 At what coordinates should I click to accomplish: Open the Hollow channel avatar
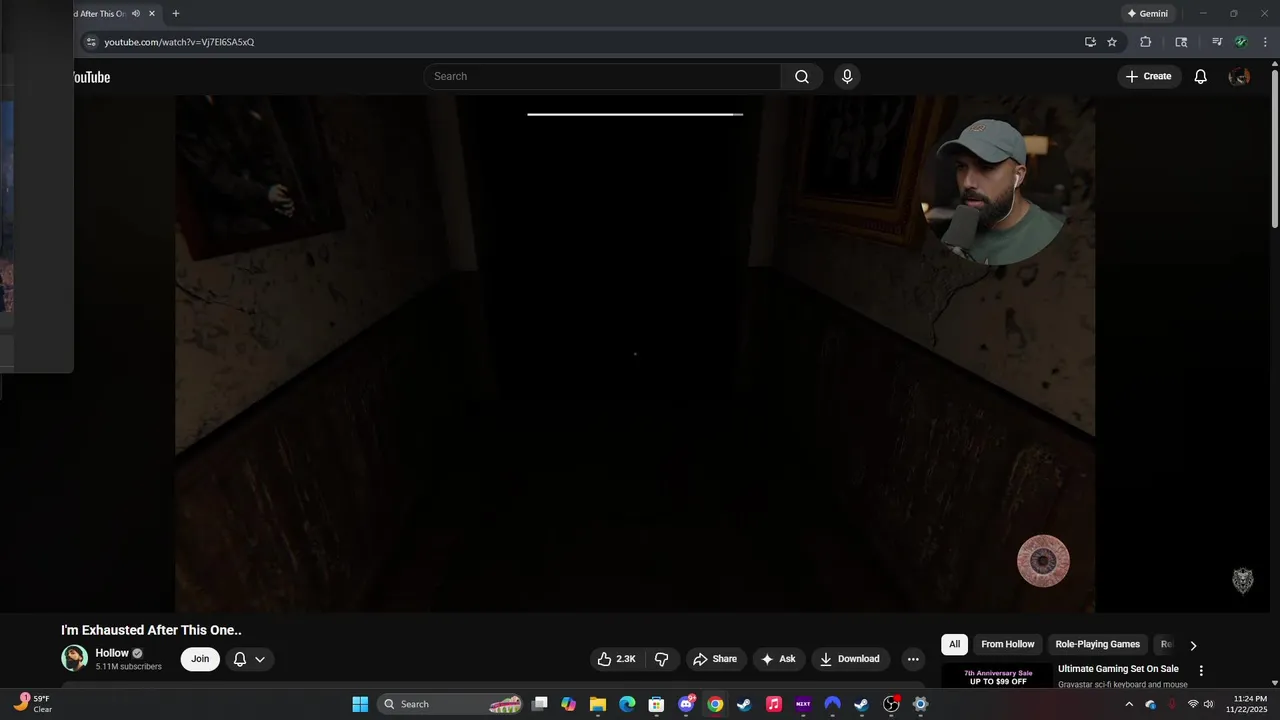point(75,658)
